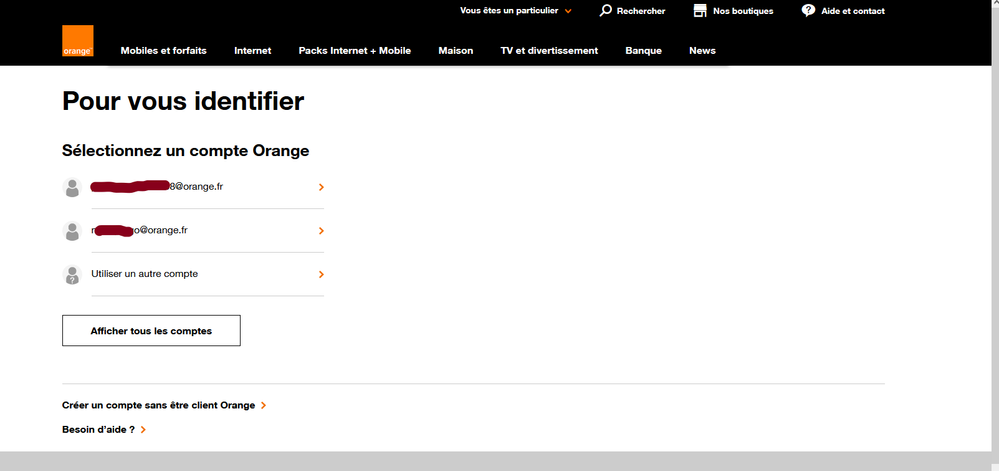Open the Internet menu

[x=253, y=51]
